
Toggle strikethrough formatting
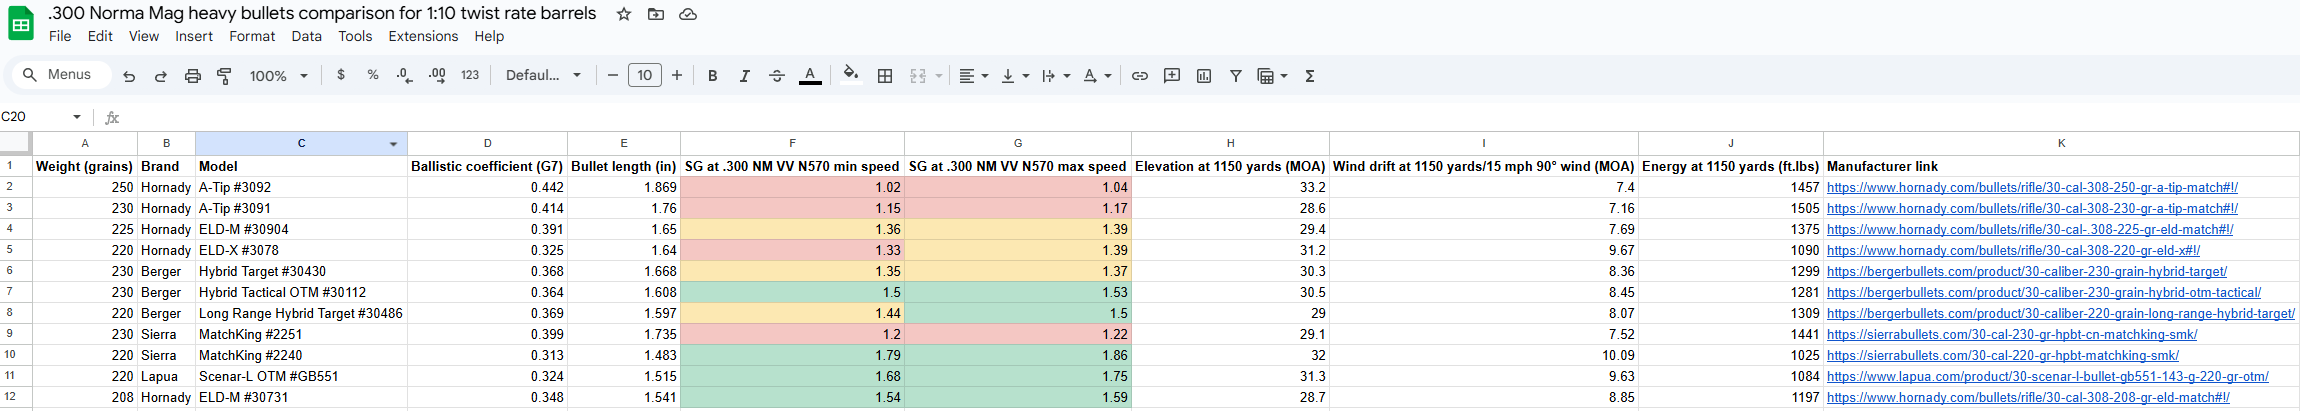click(777, 76)
